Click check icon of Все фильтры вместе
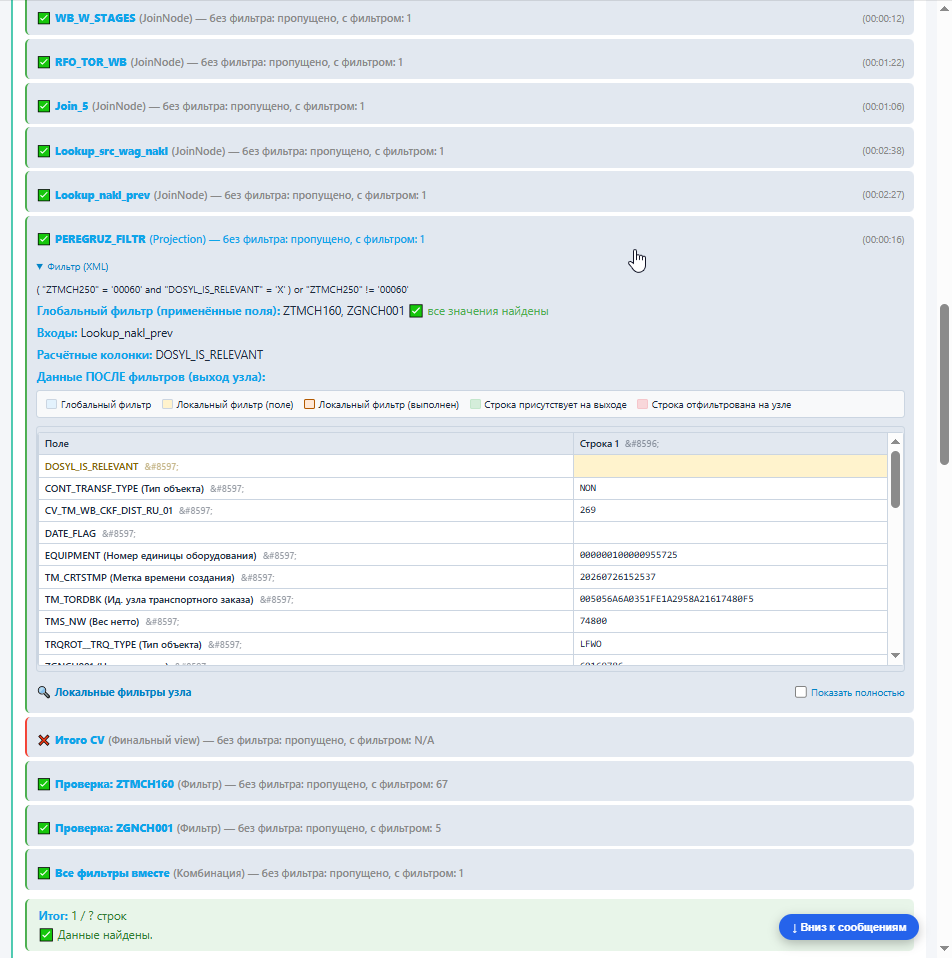The height and width of the screenshot is (958, 952). pyautogui.click(x=44, y=873)
